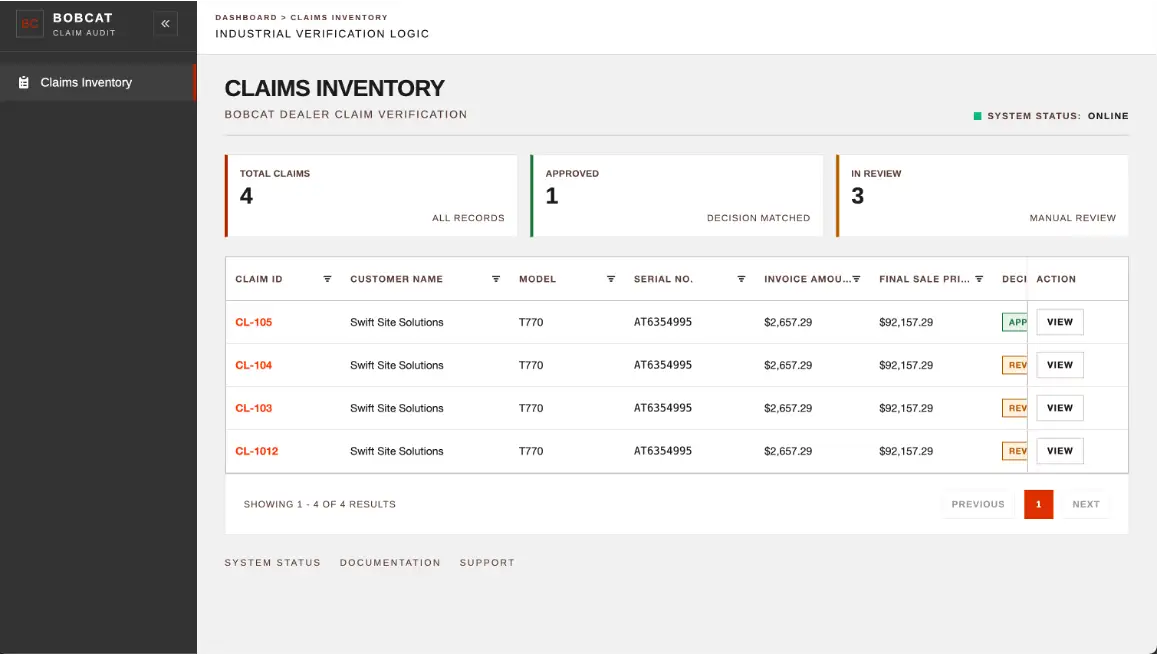The height and width of the screenshot is (654, 1158).
Task: Click the REV decision badge for CL-1012
Action: [x=1015, y=451]
